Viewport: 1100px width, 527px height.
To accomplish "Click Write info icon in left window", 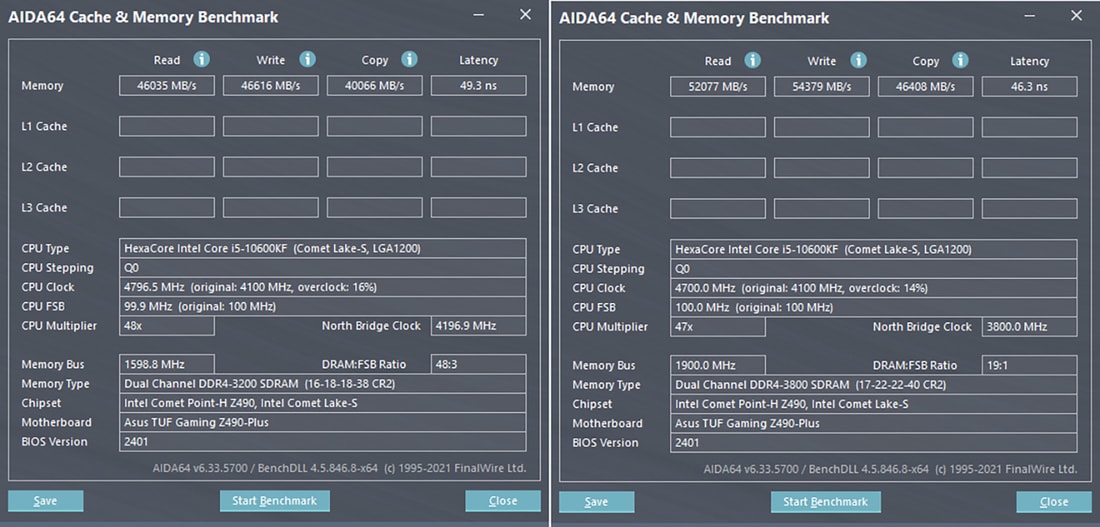I will 307,60.
